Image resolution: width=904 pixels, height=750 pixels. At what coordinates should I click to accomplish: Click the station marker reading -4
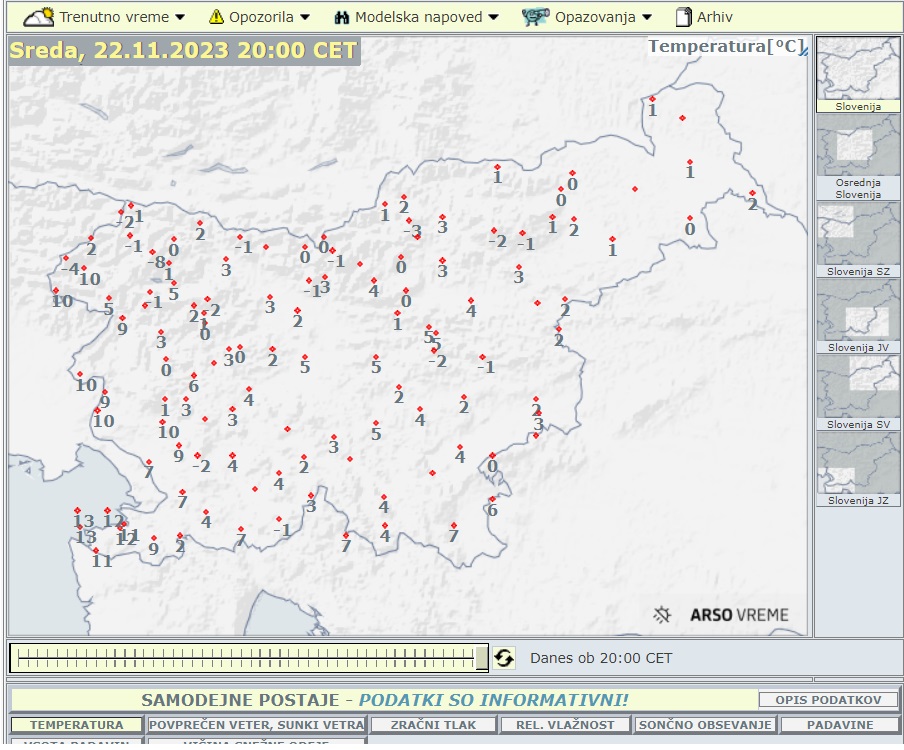(x=66, y=258)
